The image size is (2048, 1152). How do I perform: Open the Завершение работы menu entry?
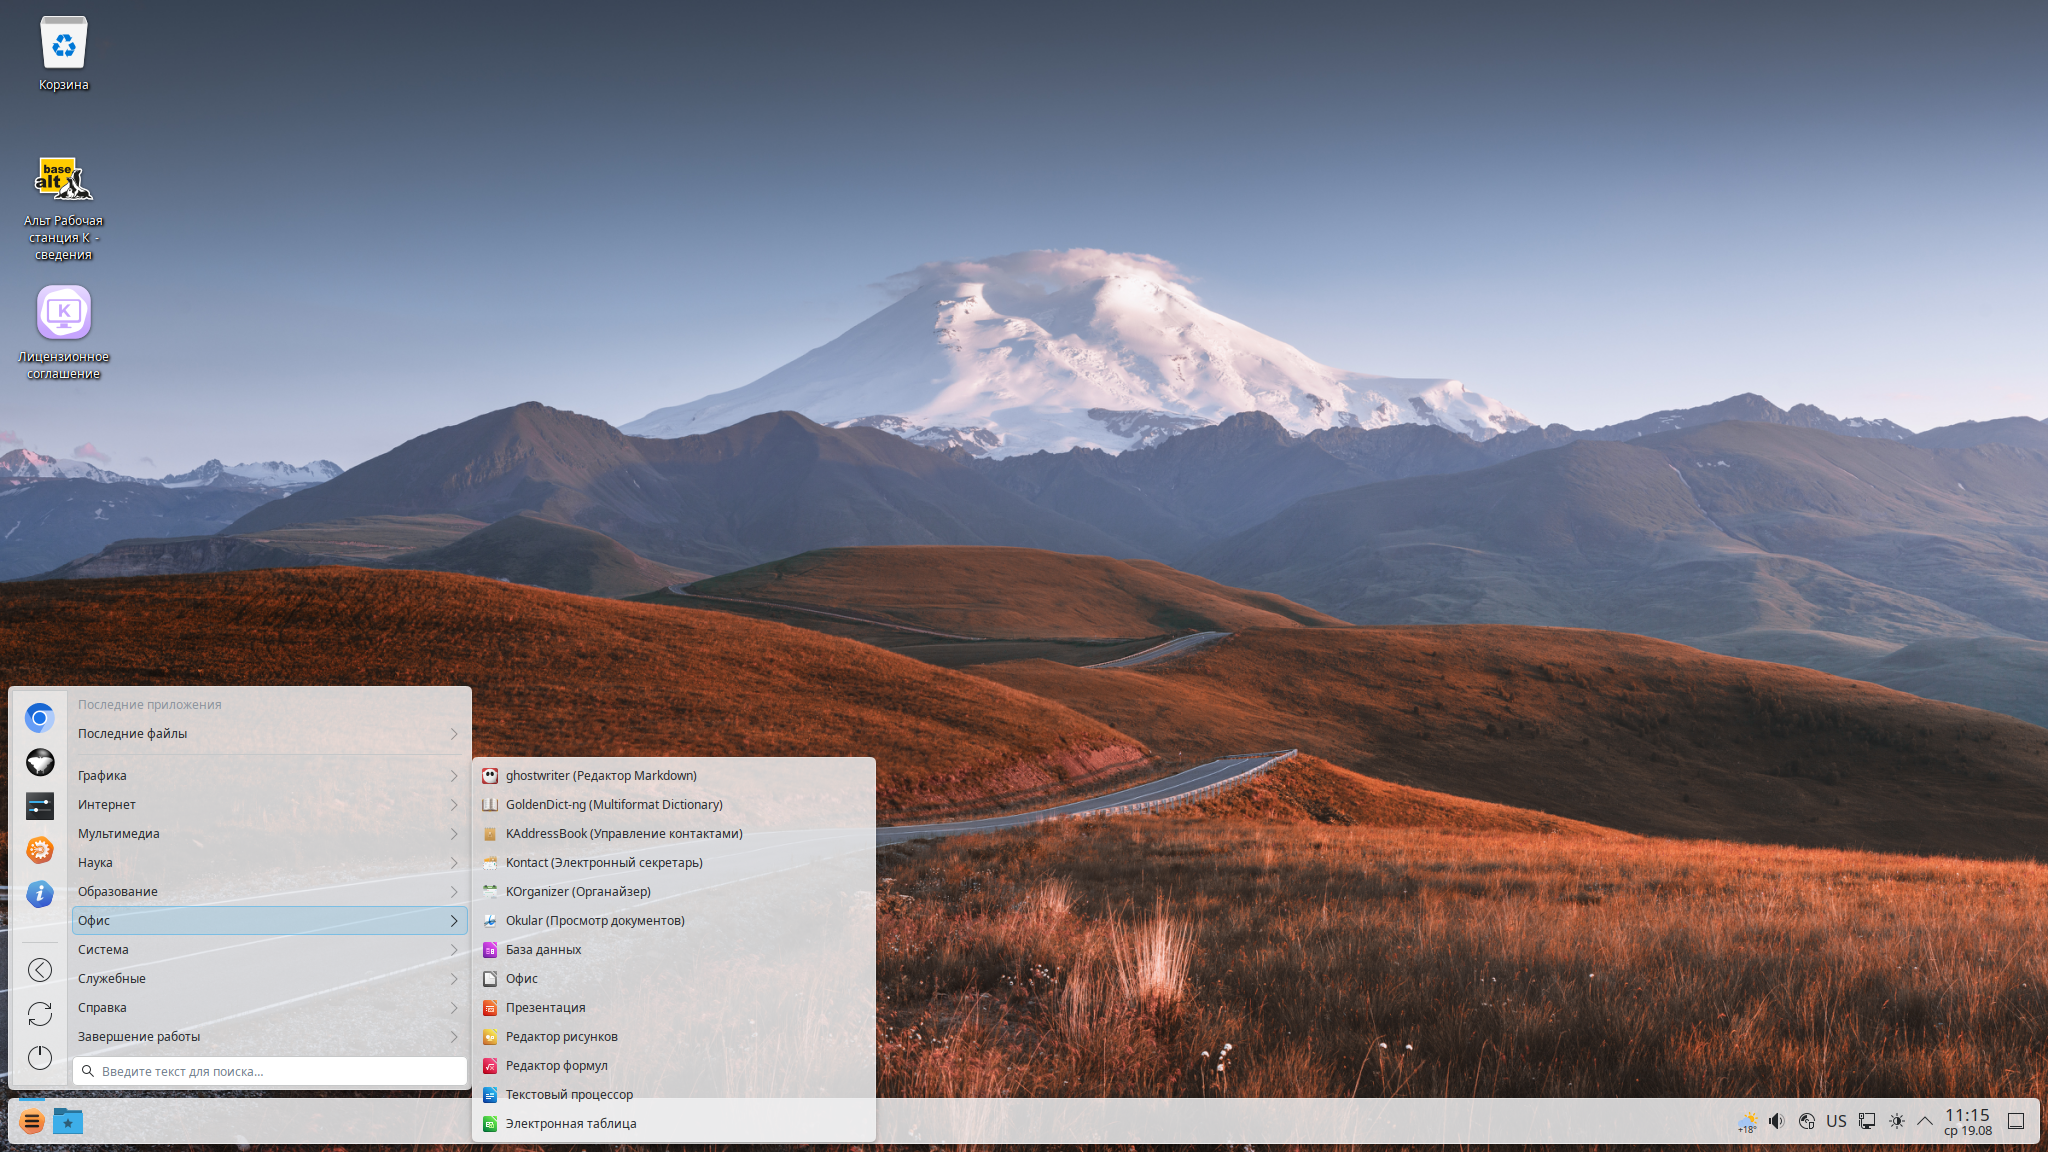point(270,1037)
